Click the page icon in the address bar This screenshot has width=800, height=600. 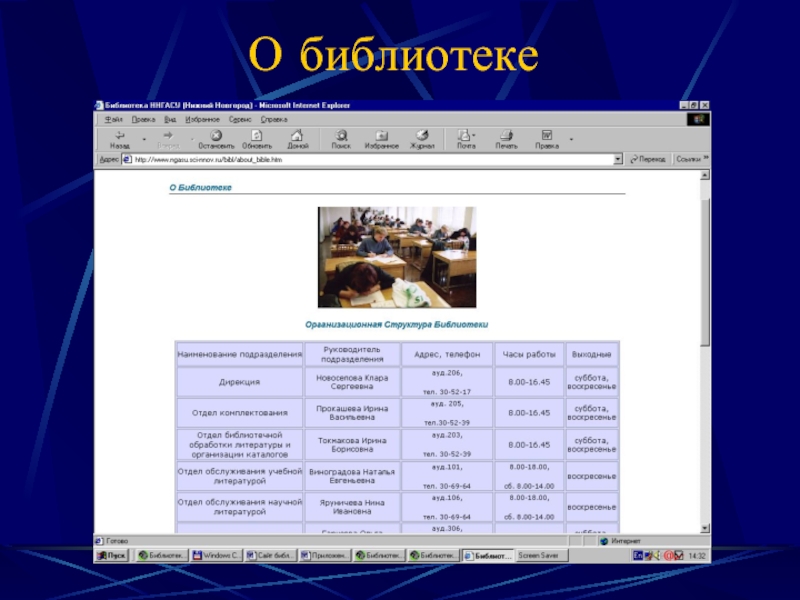click(127, 159)
